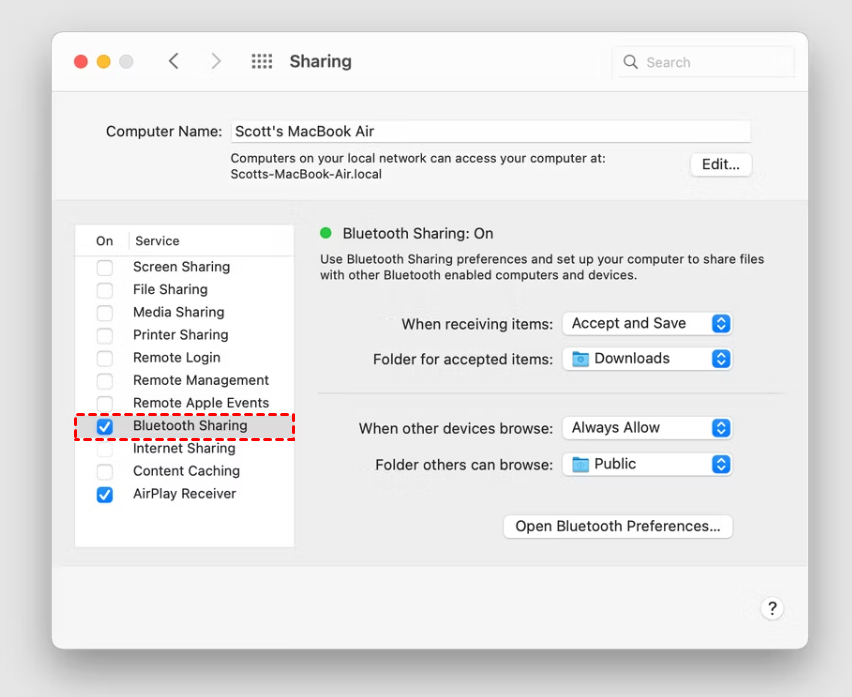The height and width of the screenshot is (697, 852).
Task: Click the Computer Name text field
Action: click(491, 131)
